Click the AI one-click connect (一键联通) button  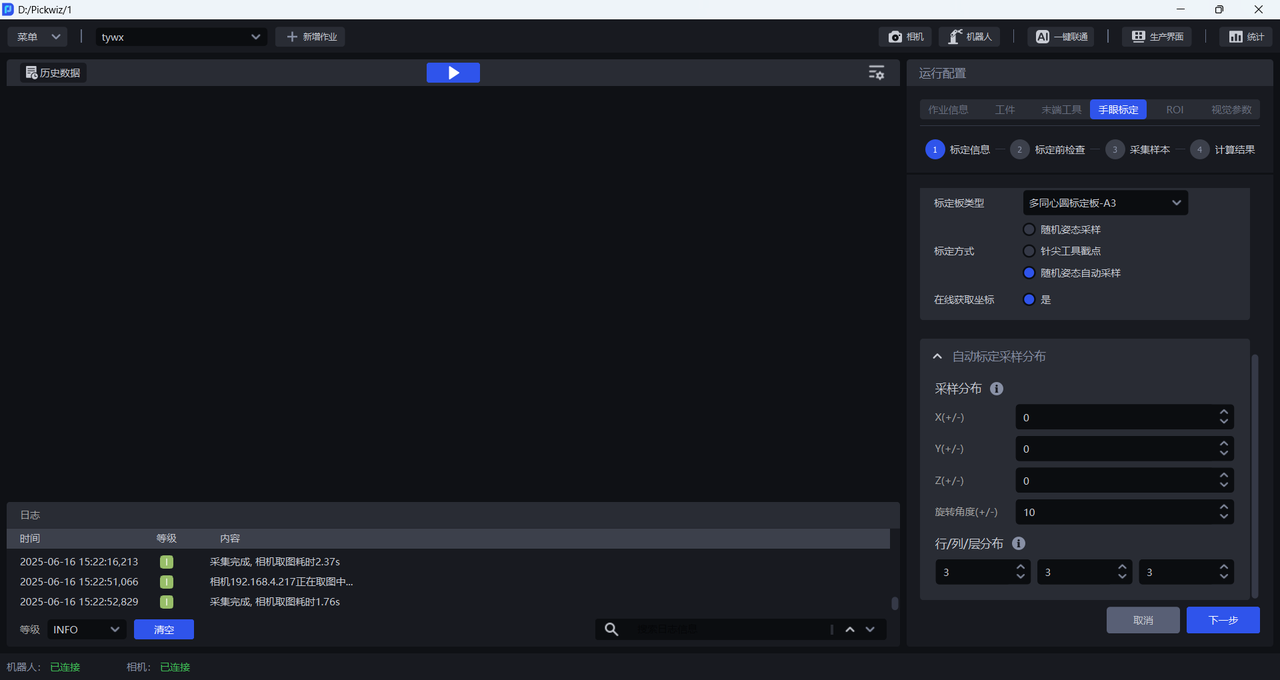(1060, 37)
